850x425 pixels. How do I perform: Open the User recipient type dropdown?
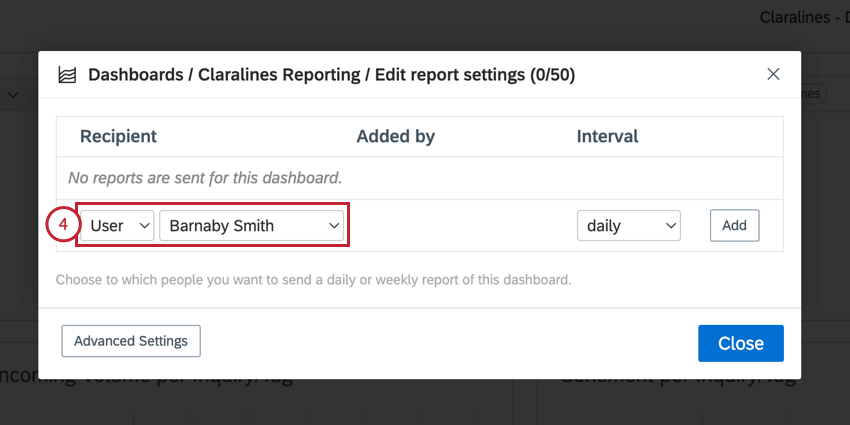[x=117, y=226]
